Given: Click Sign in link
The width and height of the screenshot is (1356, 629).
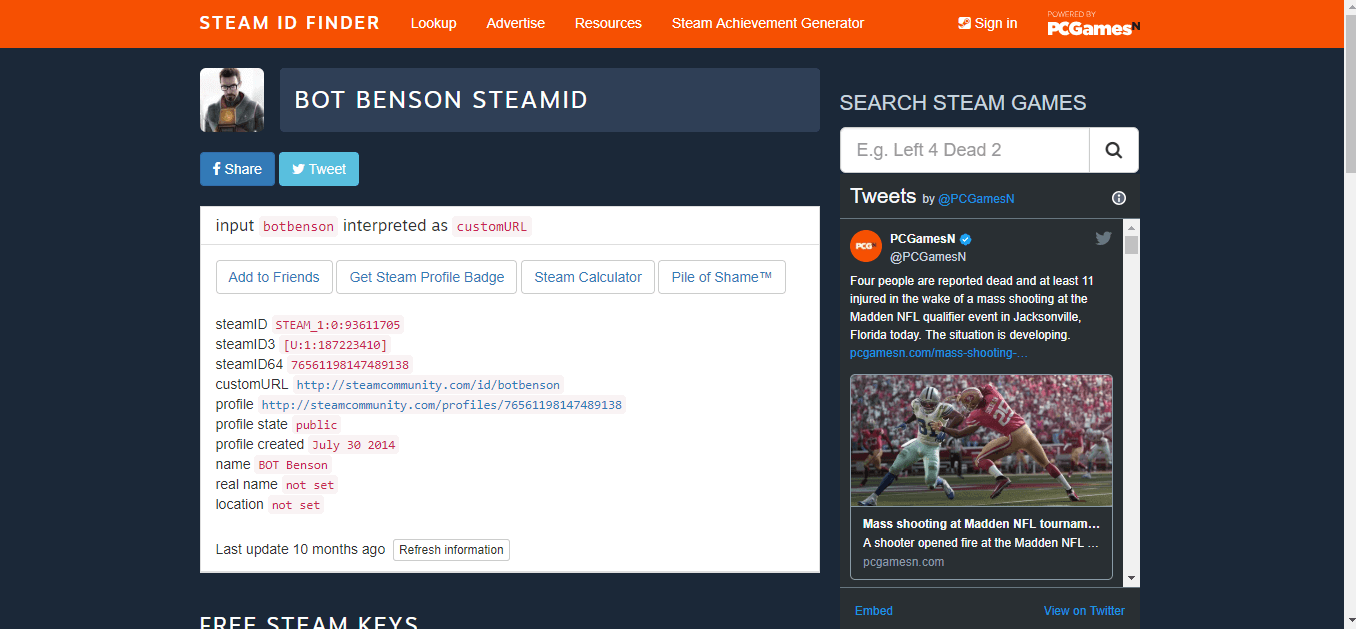Looking at the screenshot, I should [987, 23].
